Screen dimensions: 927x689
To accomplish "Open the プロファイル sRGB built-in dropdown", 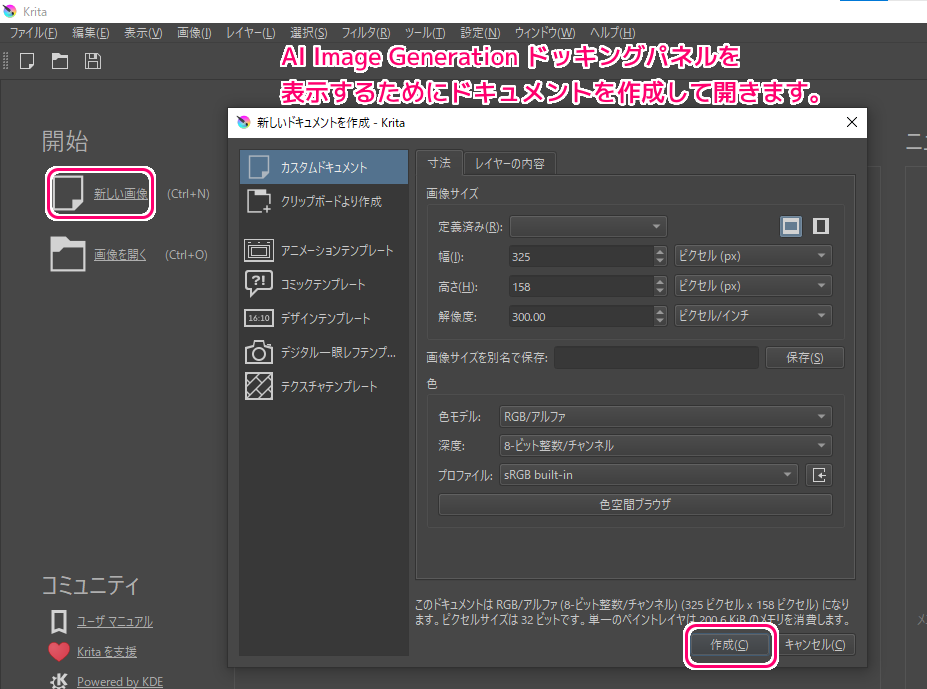I will 649,475.
